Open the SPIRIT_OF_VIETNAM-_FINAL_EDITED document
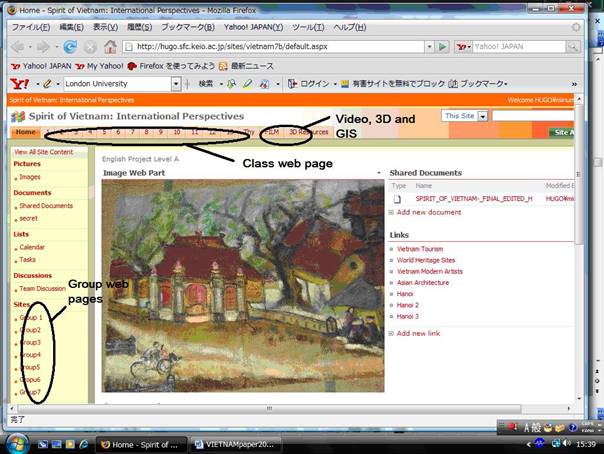The height and width of the screenshot is (454, 604). (474, 199)
